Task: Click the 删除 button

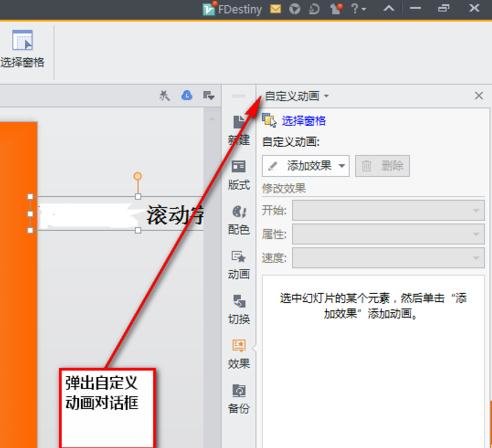Action: click(382, 166)
